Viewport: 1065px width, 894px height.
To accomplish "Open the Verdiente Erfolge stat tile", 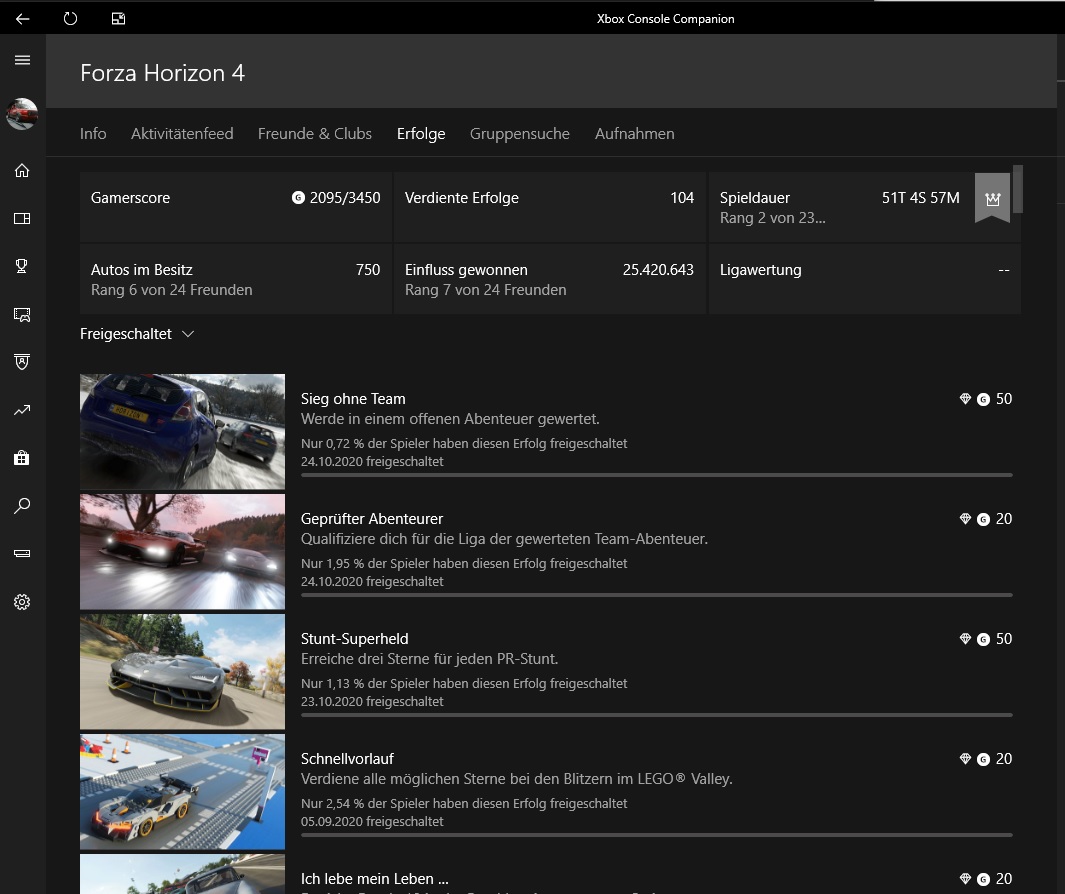I will click(x=549, y=207).
